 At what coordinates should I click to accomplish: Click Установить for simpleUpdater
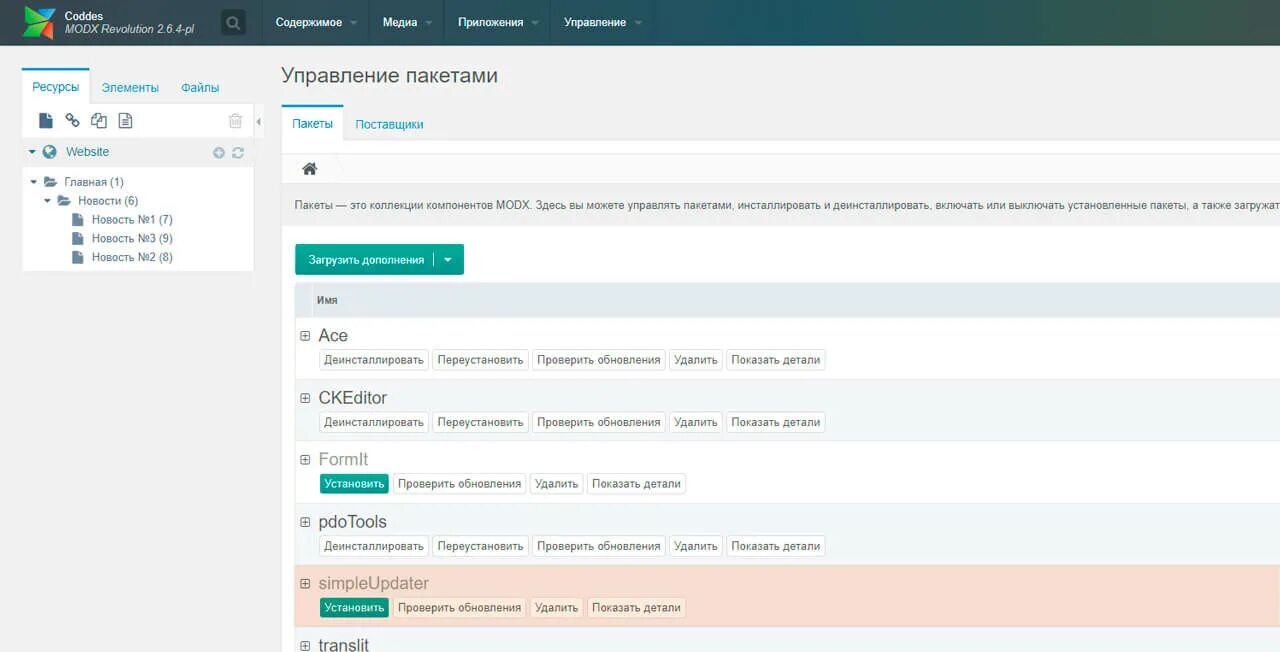[354, 608]
